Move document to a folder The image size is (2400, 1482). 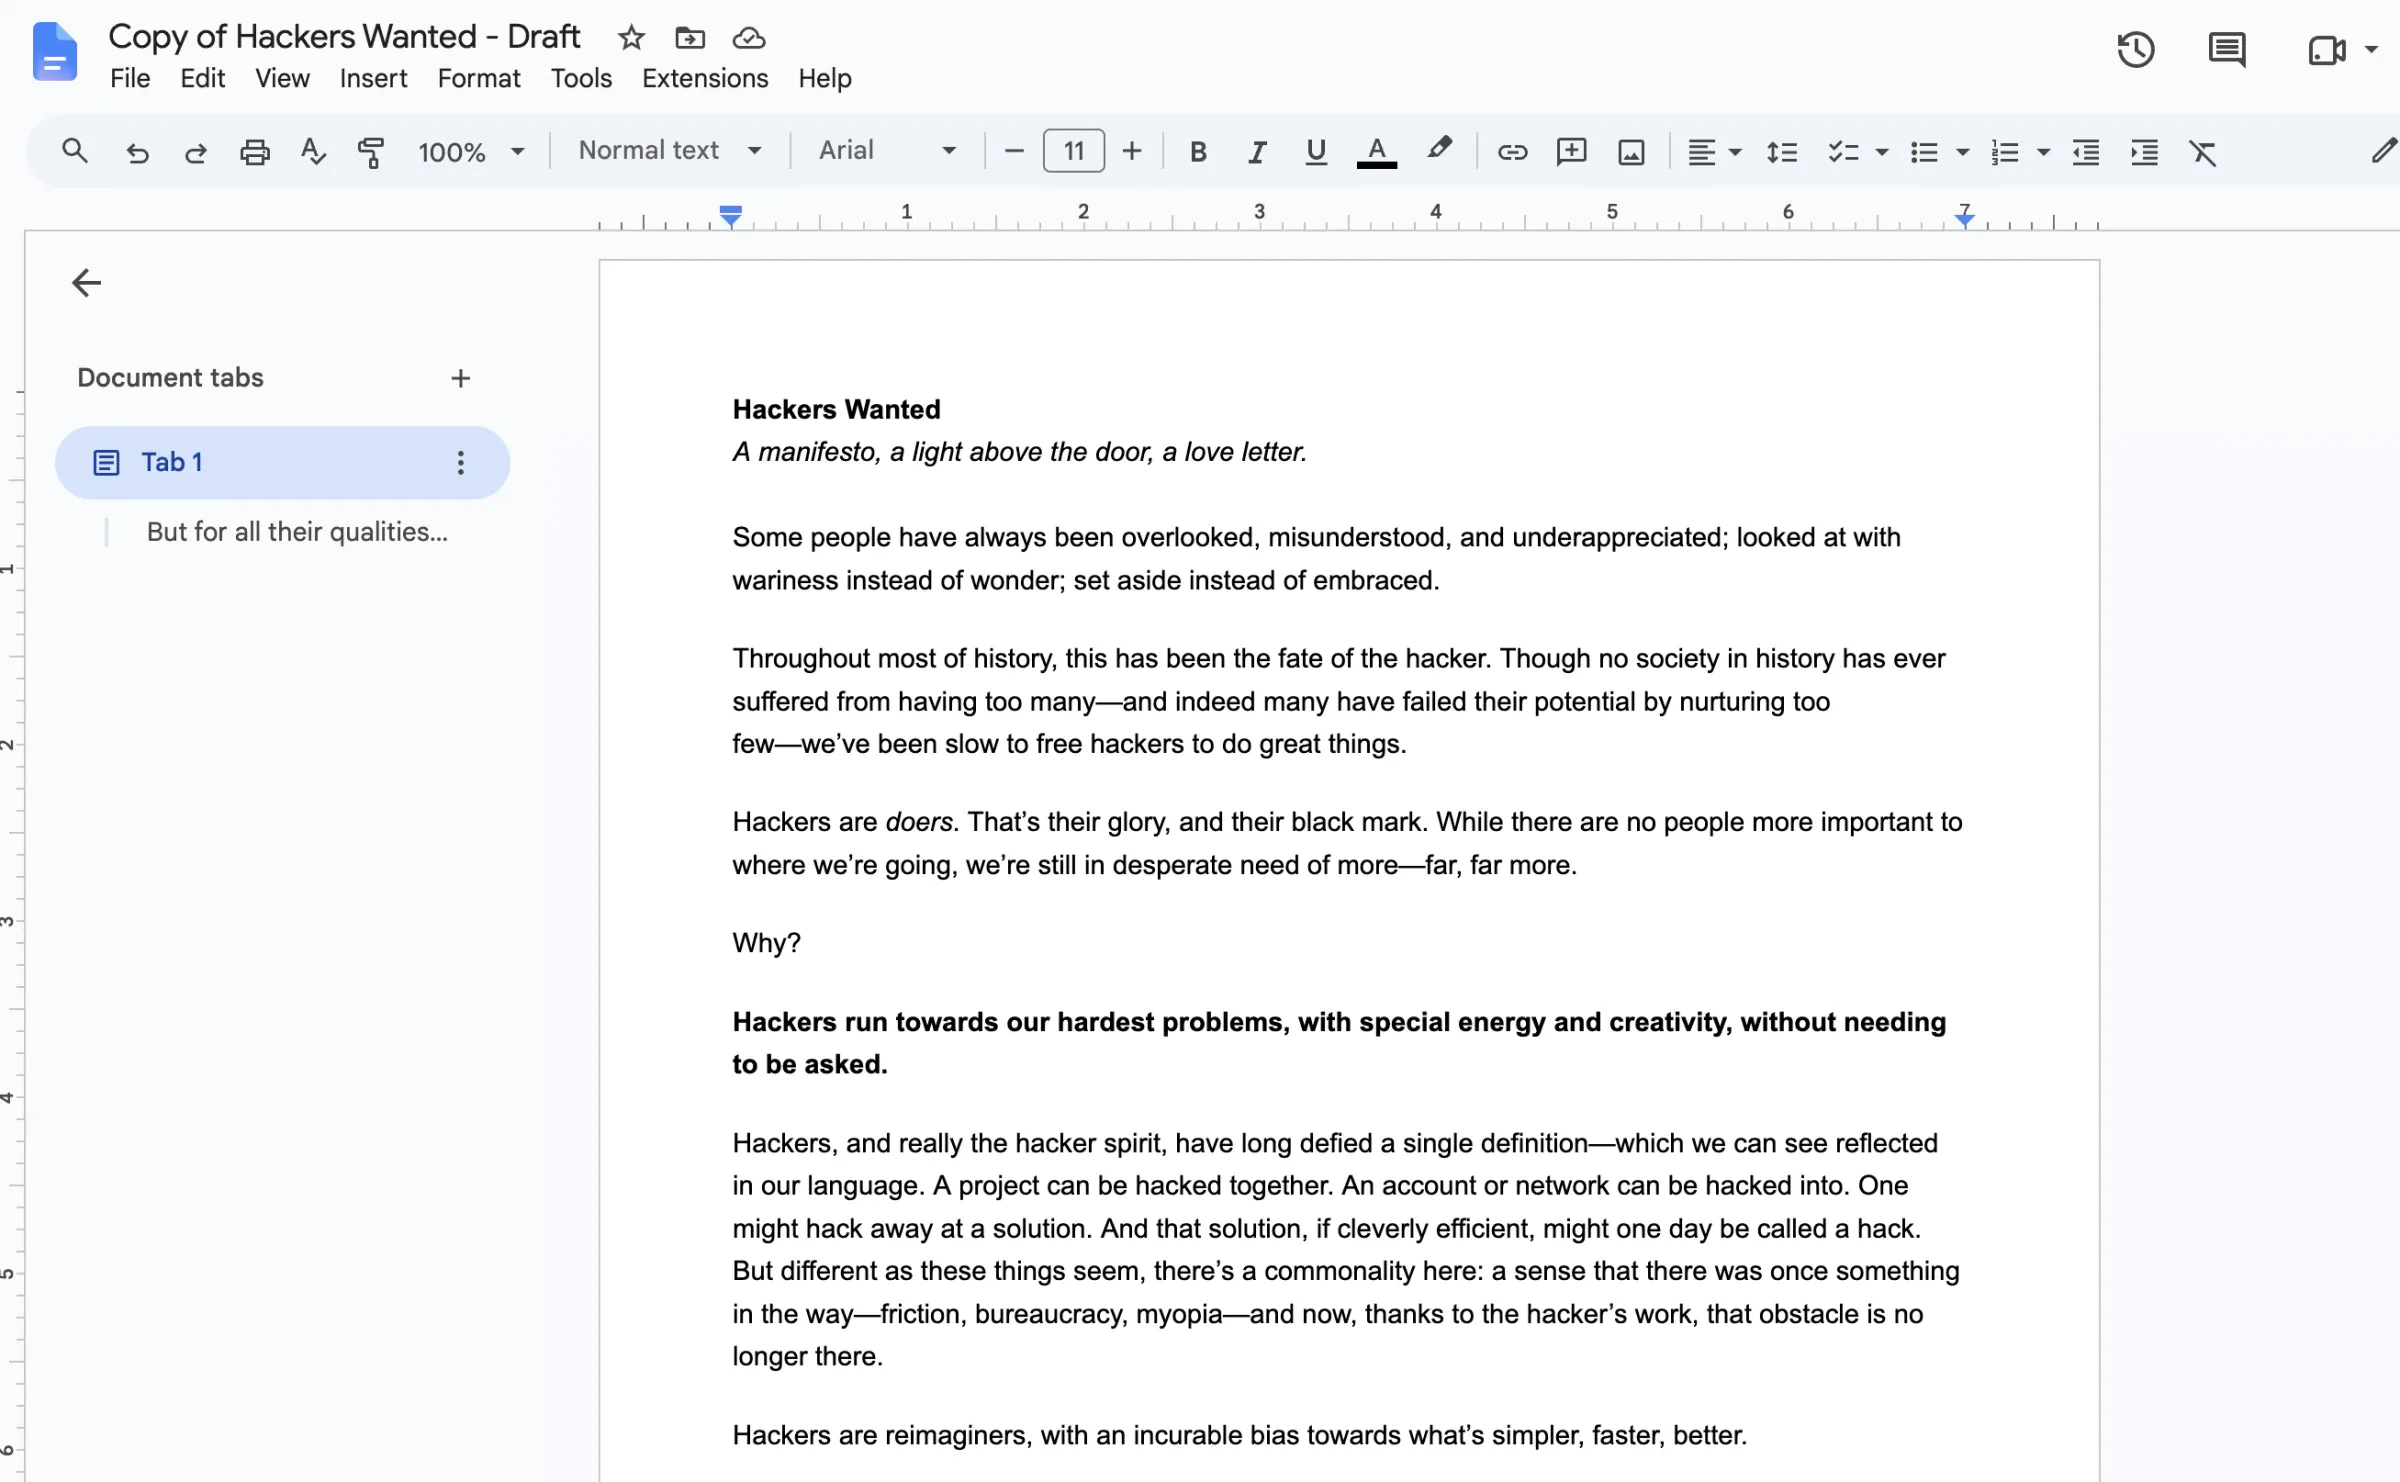click(690, 38)
